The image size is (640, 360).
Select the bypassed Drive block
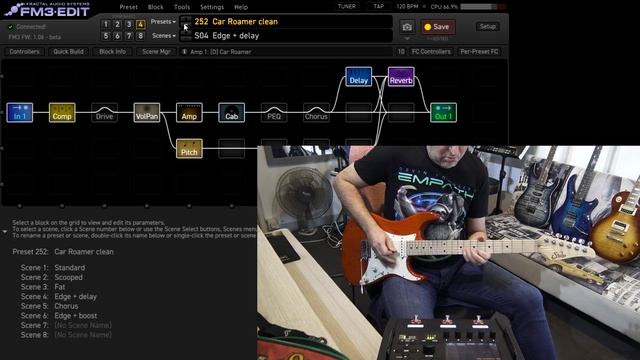[x=104, y=112]
